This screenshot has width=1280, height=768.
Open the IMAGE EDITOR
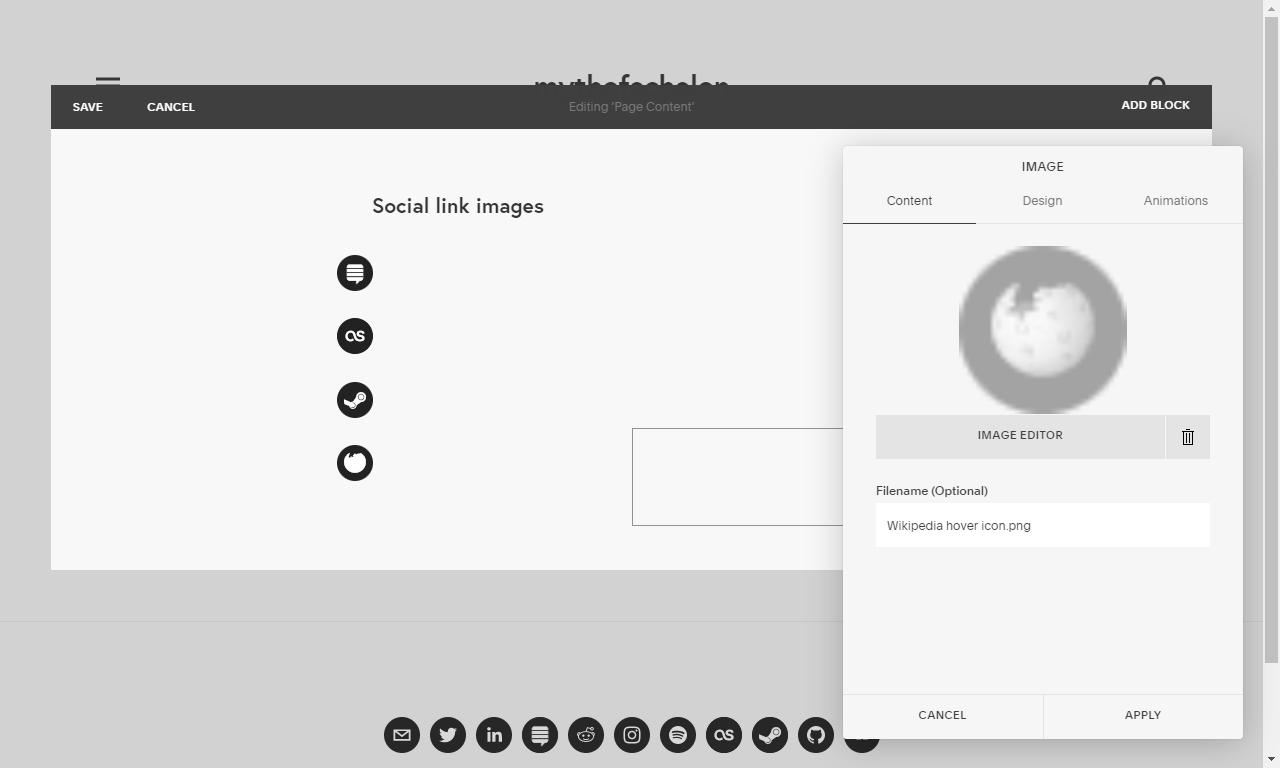[x=1021, y=435]
